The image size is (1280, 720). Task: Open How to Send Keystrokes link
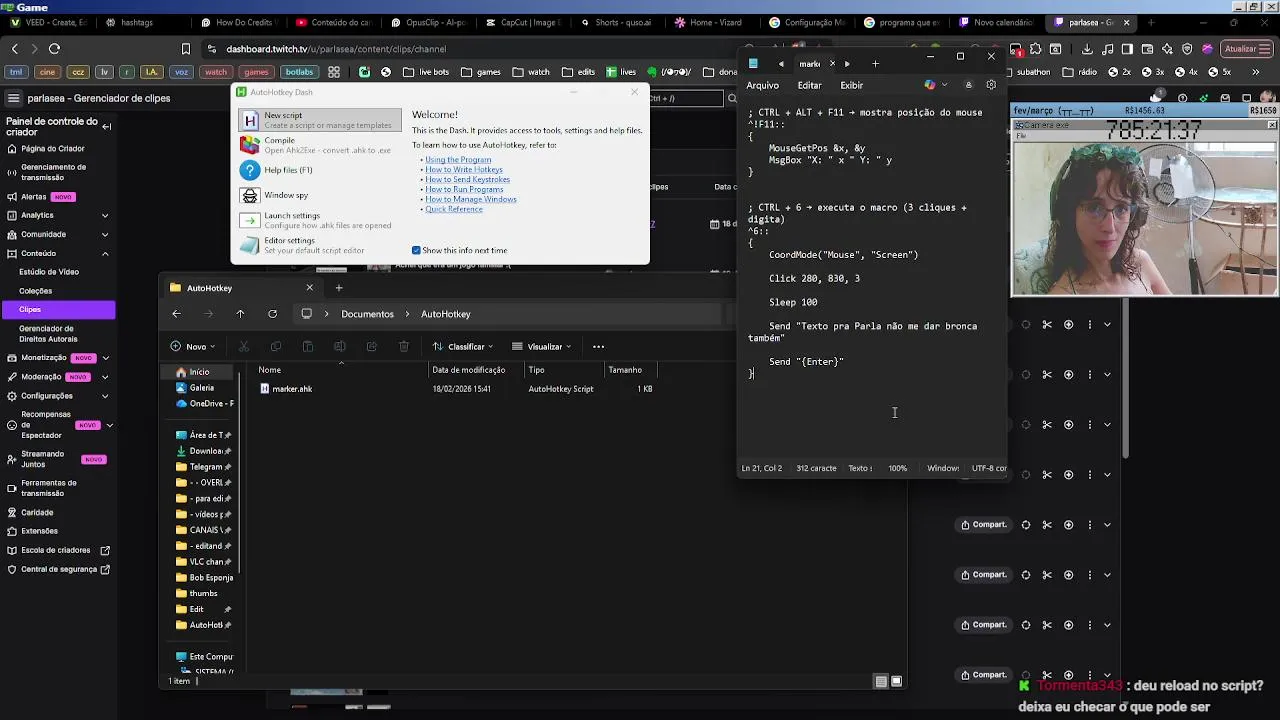467,180
